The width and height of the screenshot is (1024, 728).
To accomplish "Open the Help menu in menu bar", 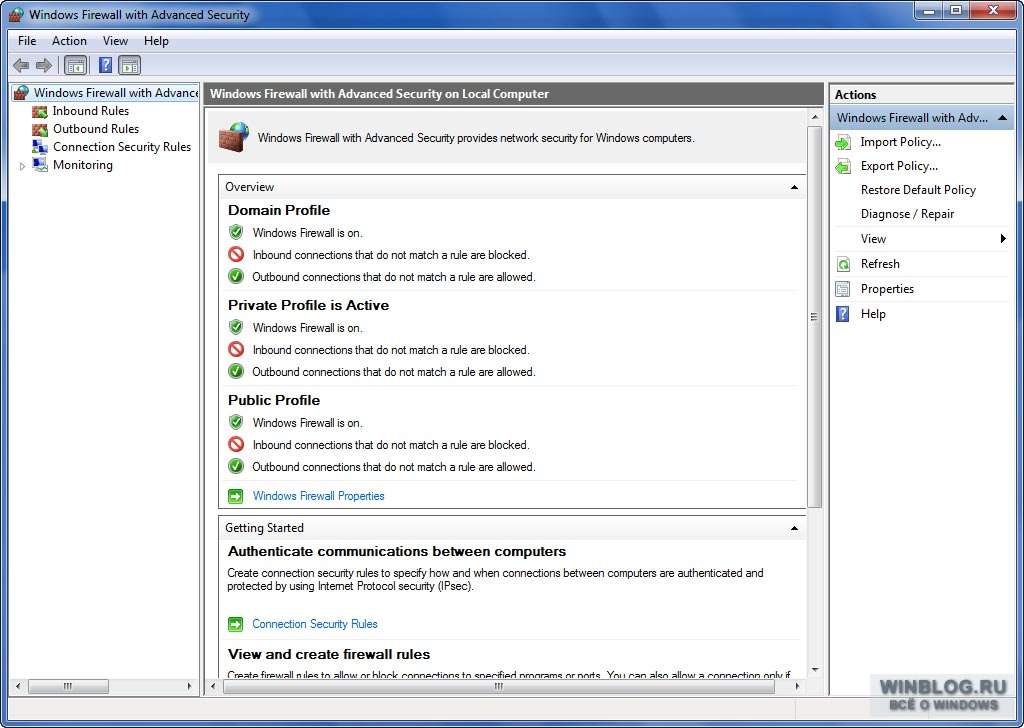I will click(x=156, y=40).
